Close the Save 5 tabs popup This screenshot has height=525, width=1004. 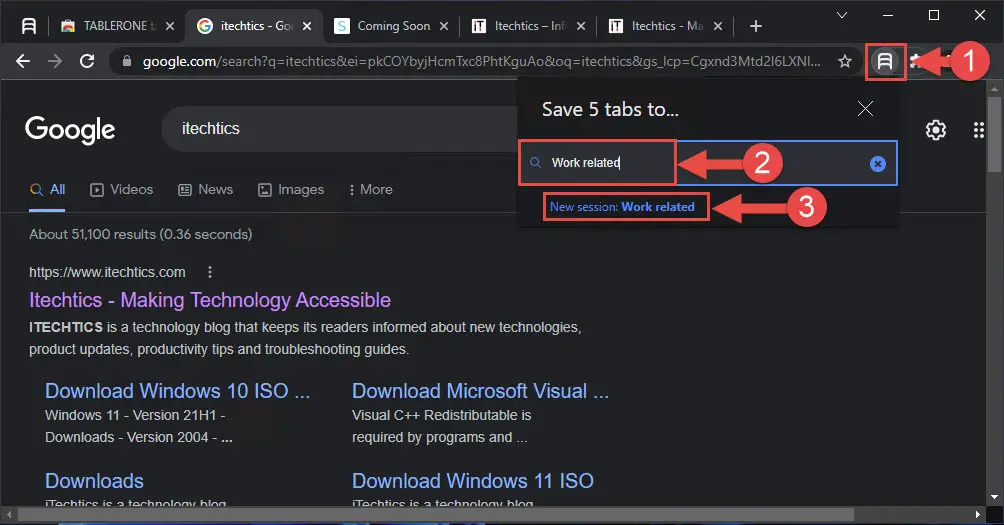[865, 109]
